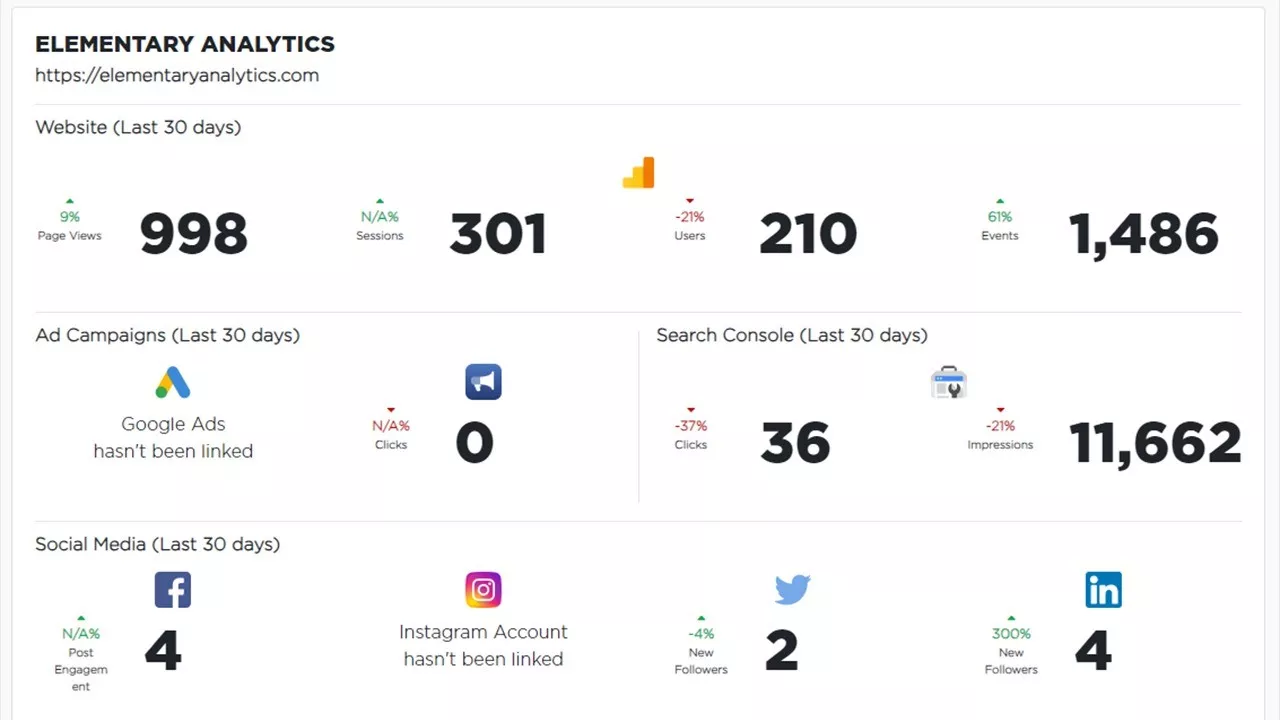Click the Google Search Console icon
The width and height of the screenshot is (1280, 720).
948,382
